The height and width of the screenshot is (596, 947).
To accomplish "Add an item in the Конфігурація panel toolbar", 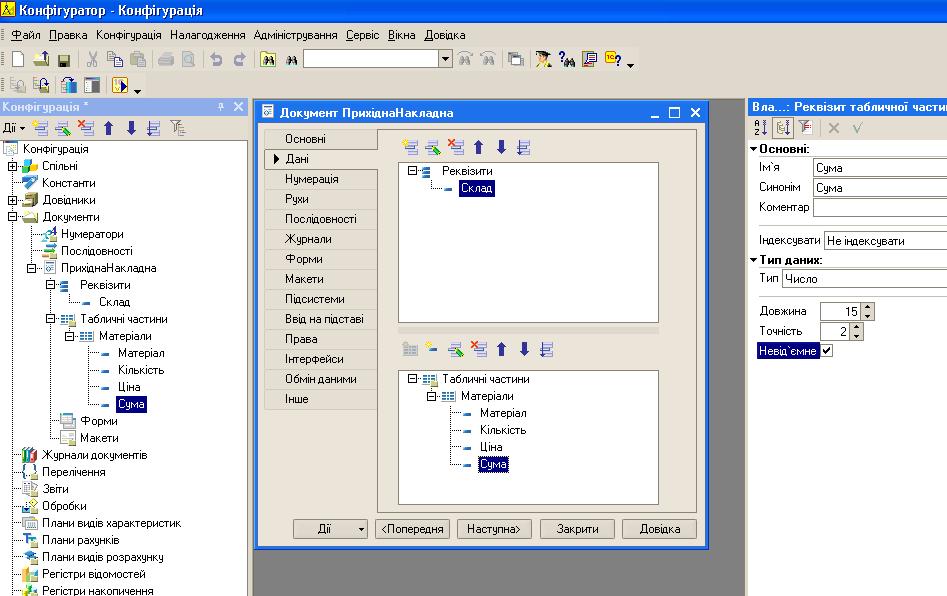I will (40, 128).
